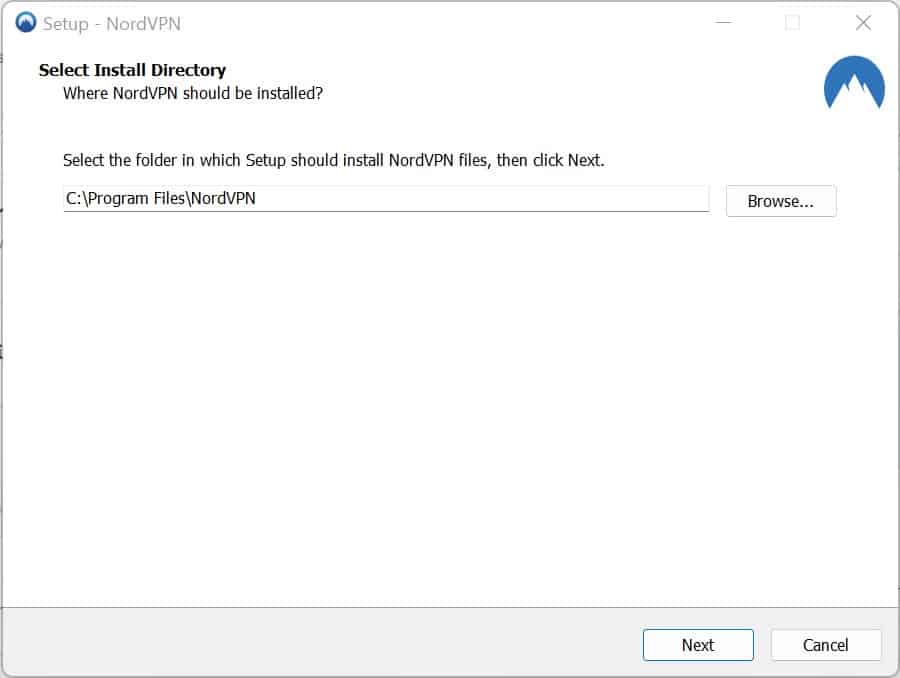Click the large blue NordVPN mountain logo
Screen dimensions: 900x678
[854, 84]
